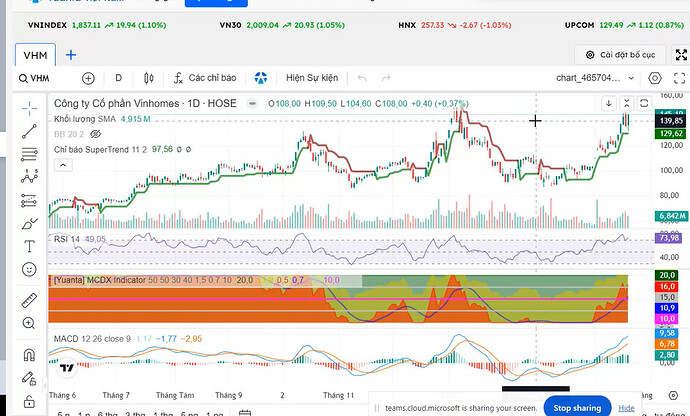Screen dimensions: 690x416
Task: Select the VN30 index ticker
Action: pyautogui.click(x=282, y=25)
